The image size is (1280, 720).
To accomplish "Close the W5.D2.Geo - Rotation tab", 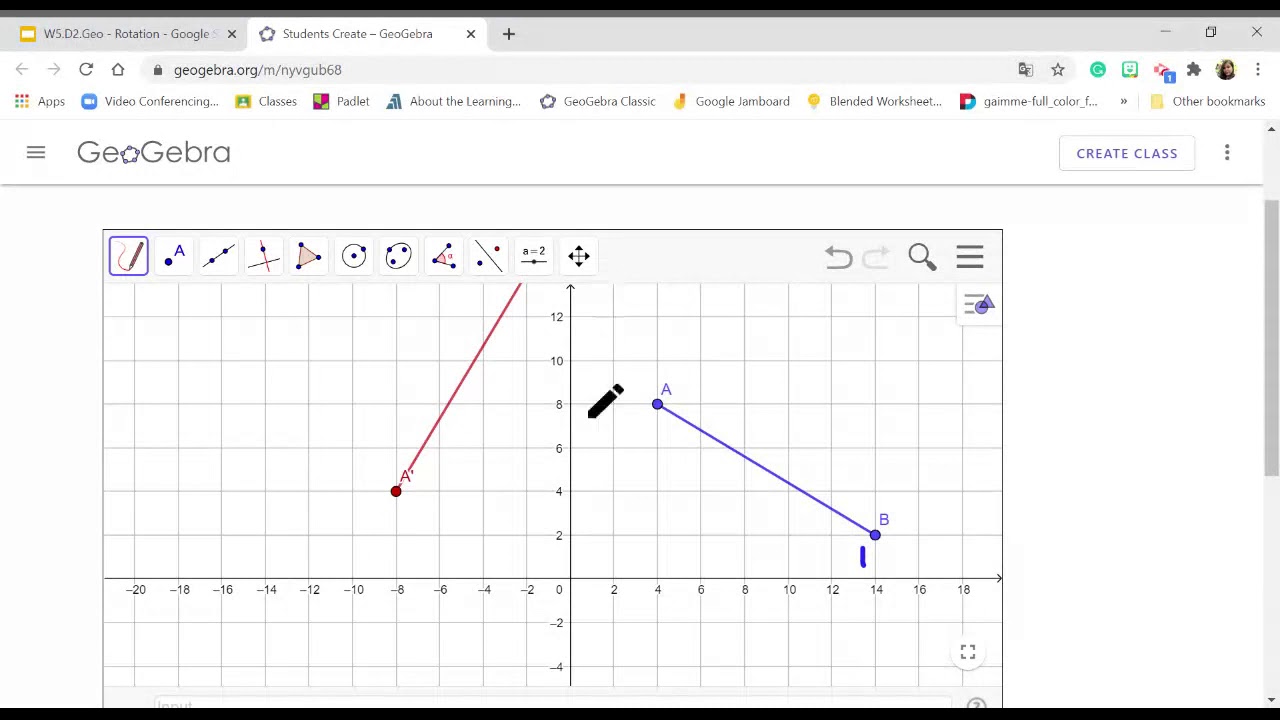I will (x=232, y=34).
